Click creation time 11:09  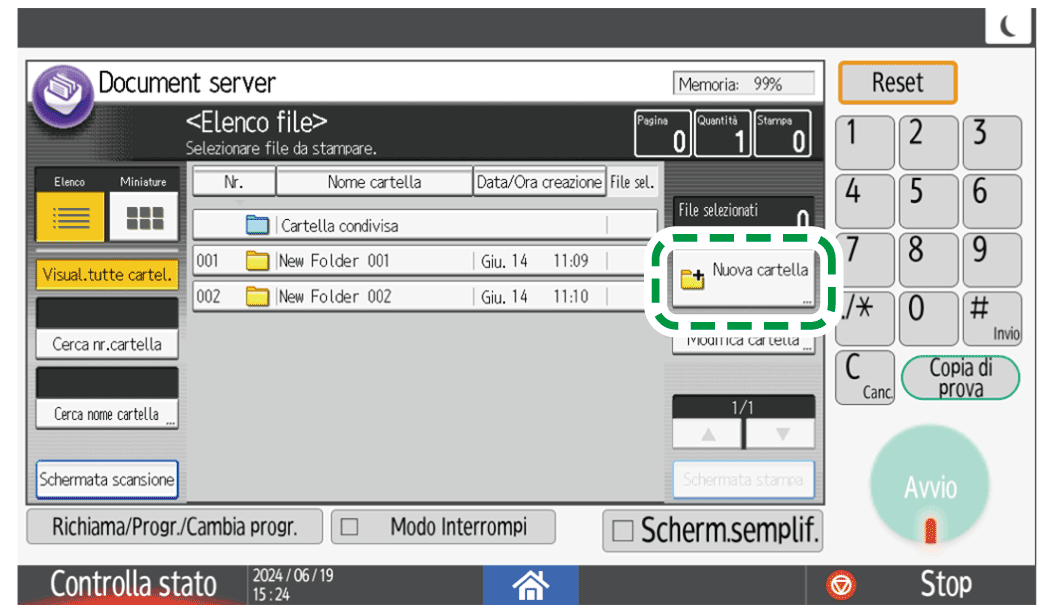click(x=571, y=261)
